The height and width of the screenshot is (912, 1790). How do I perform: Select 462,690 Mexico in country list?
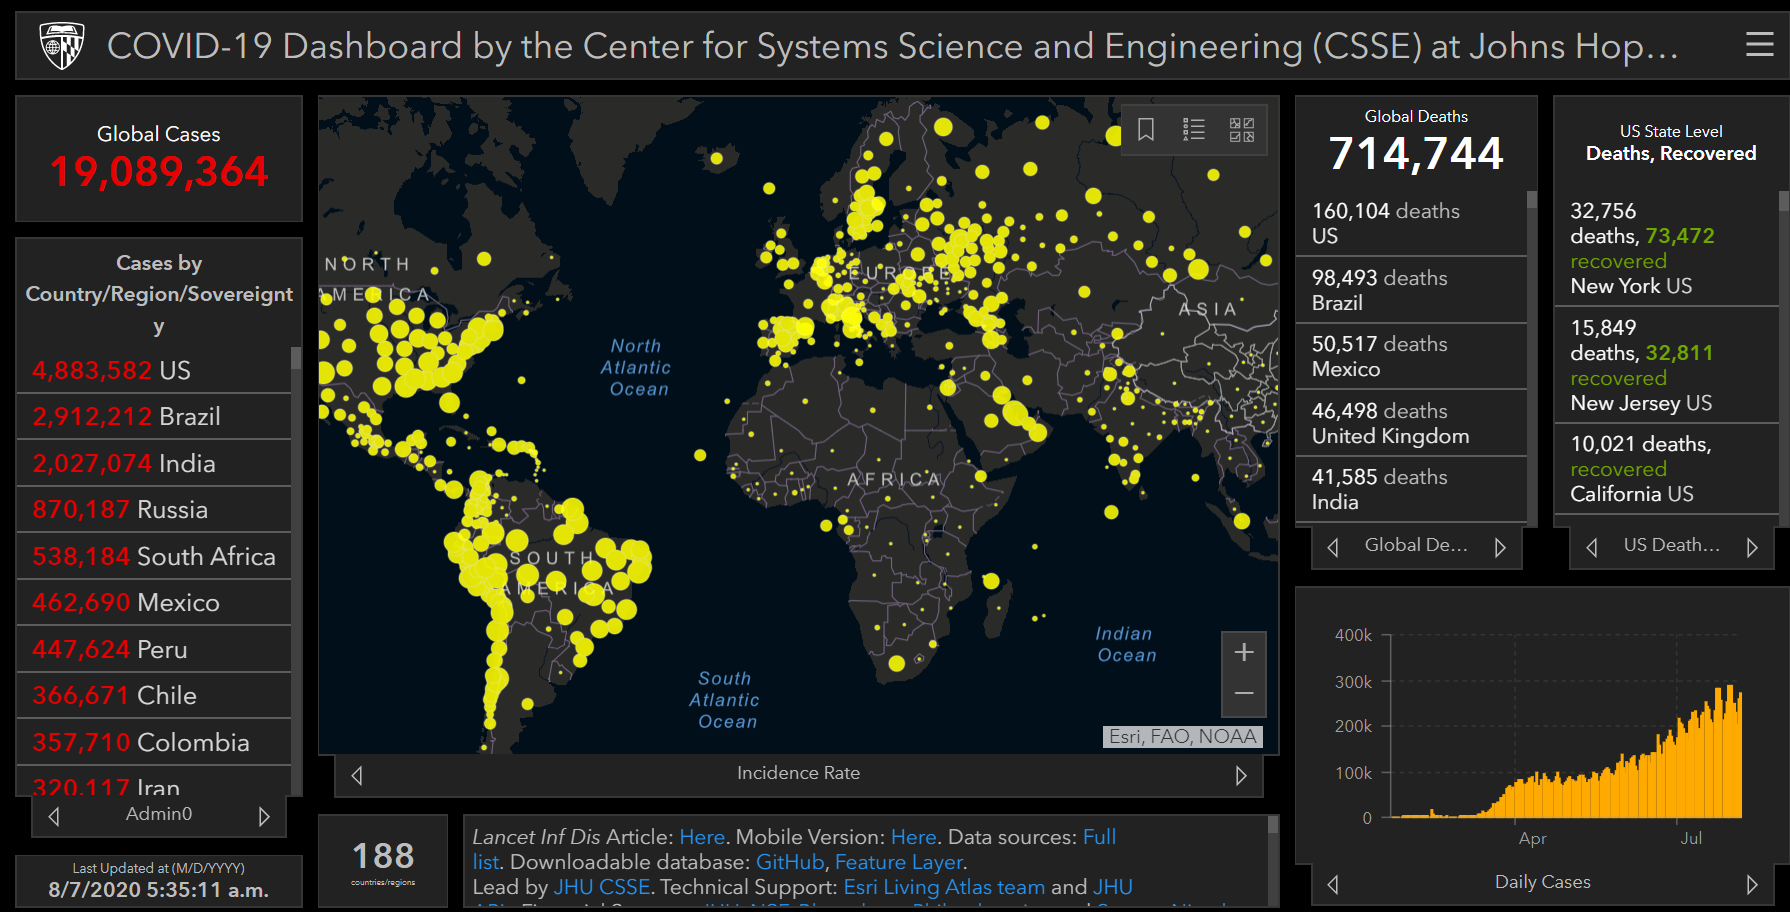click(x=154, y=603)
